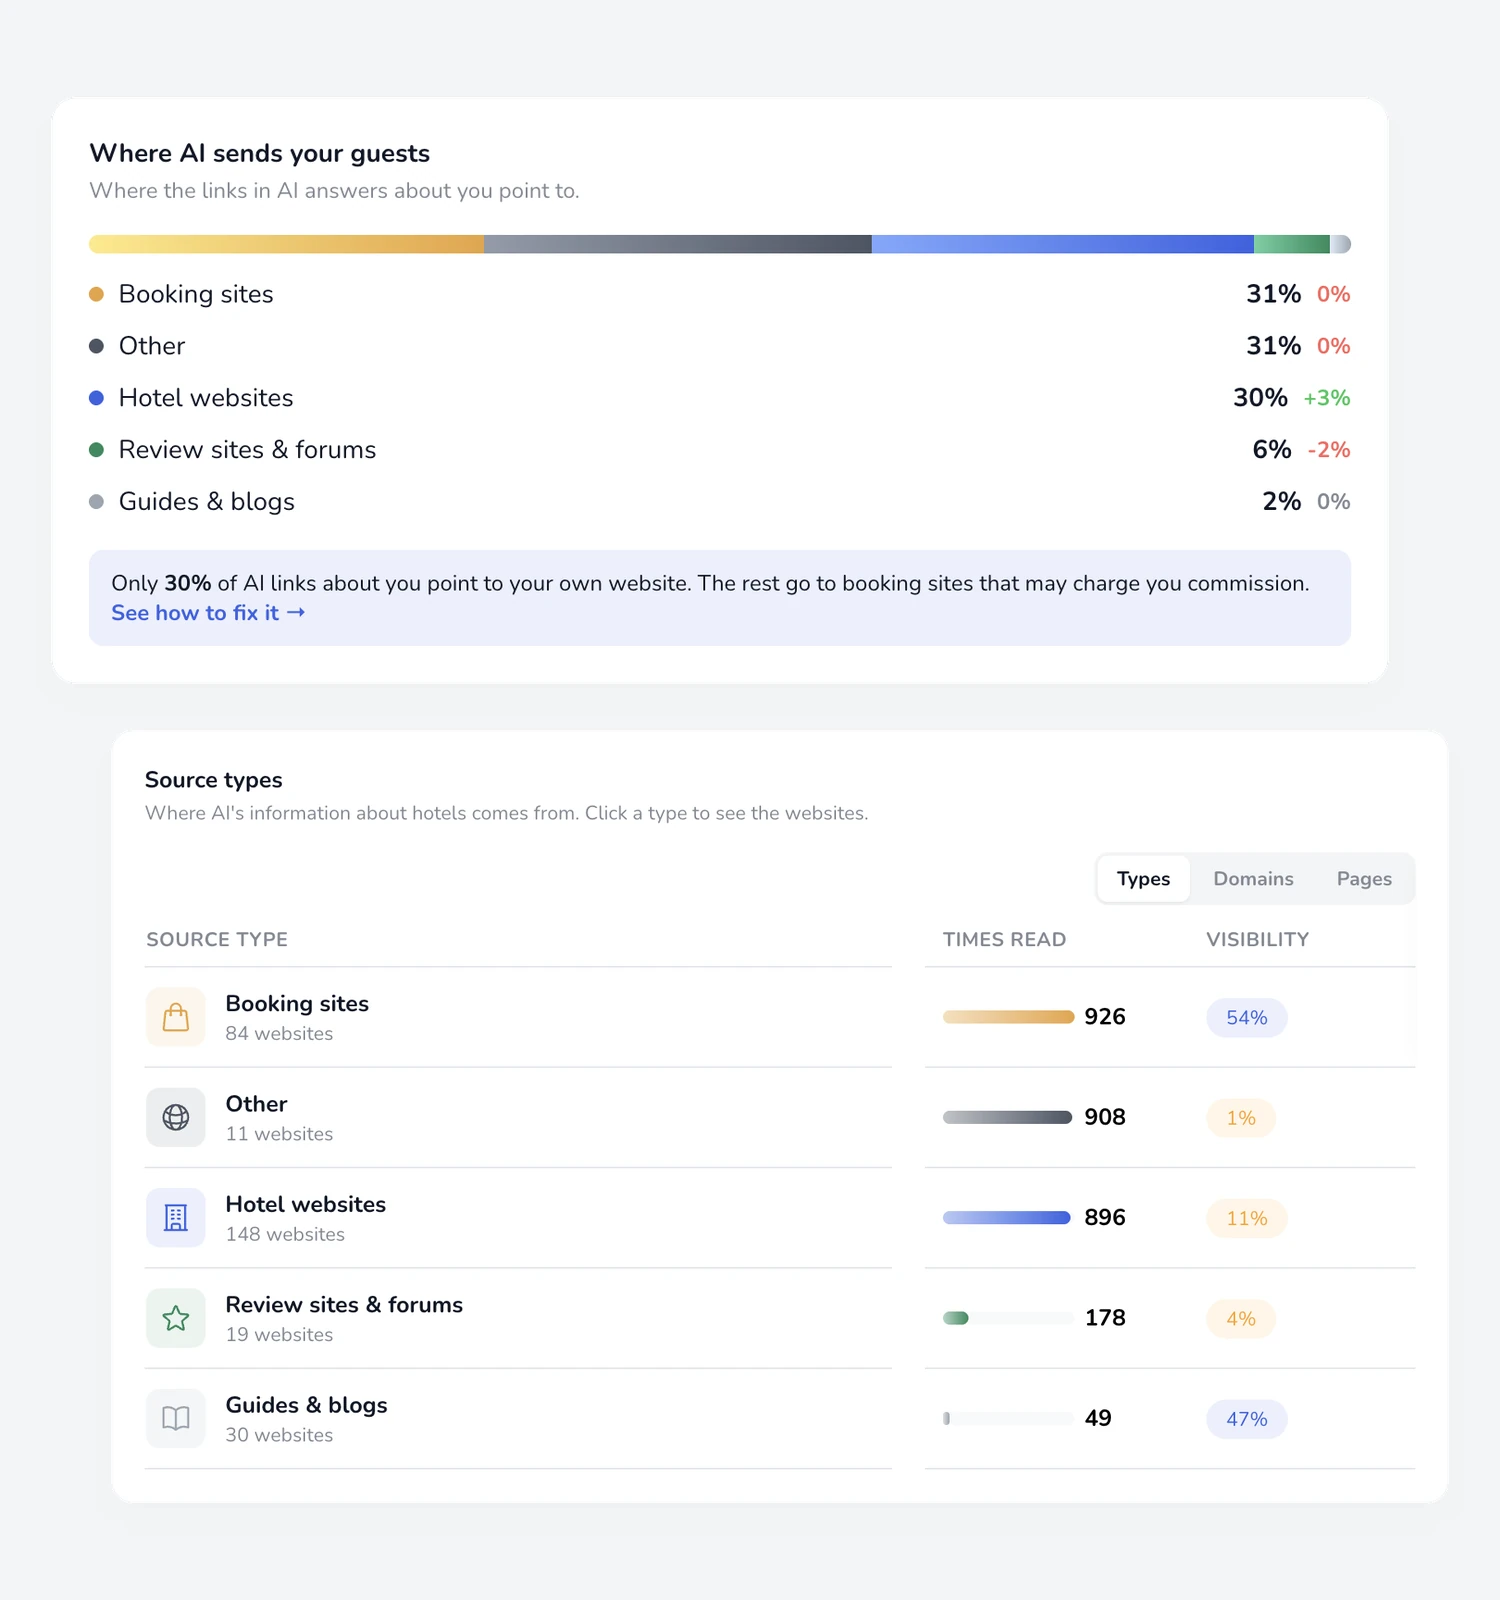Click the 47% visibility badge
Screen dimensions: 1500x1600
1247,1419
